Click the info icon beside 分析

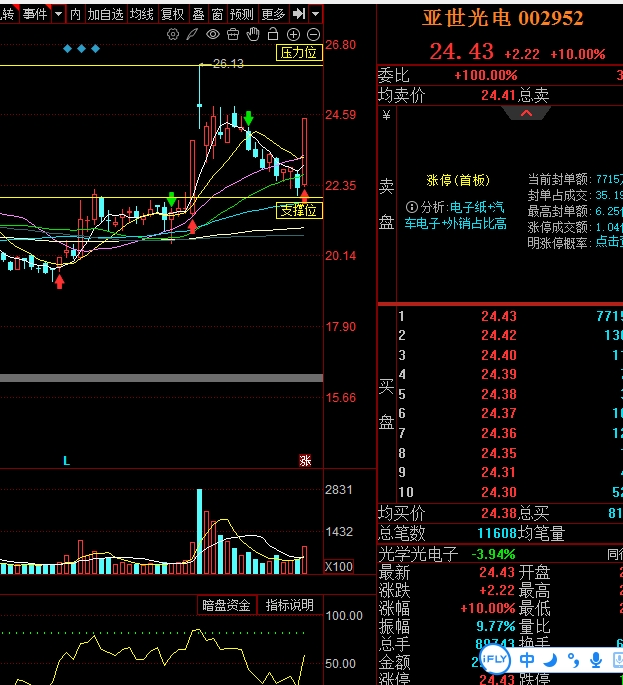point(412,207)
